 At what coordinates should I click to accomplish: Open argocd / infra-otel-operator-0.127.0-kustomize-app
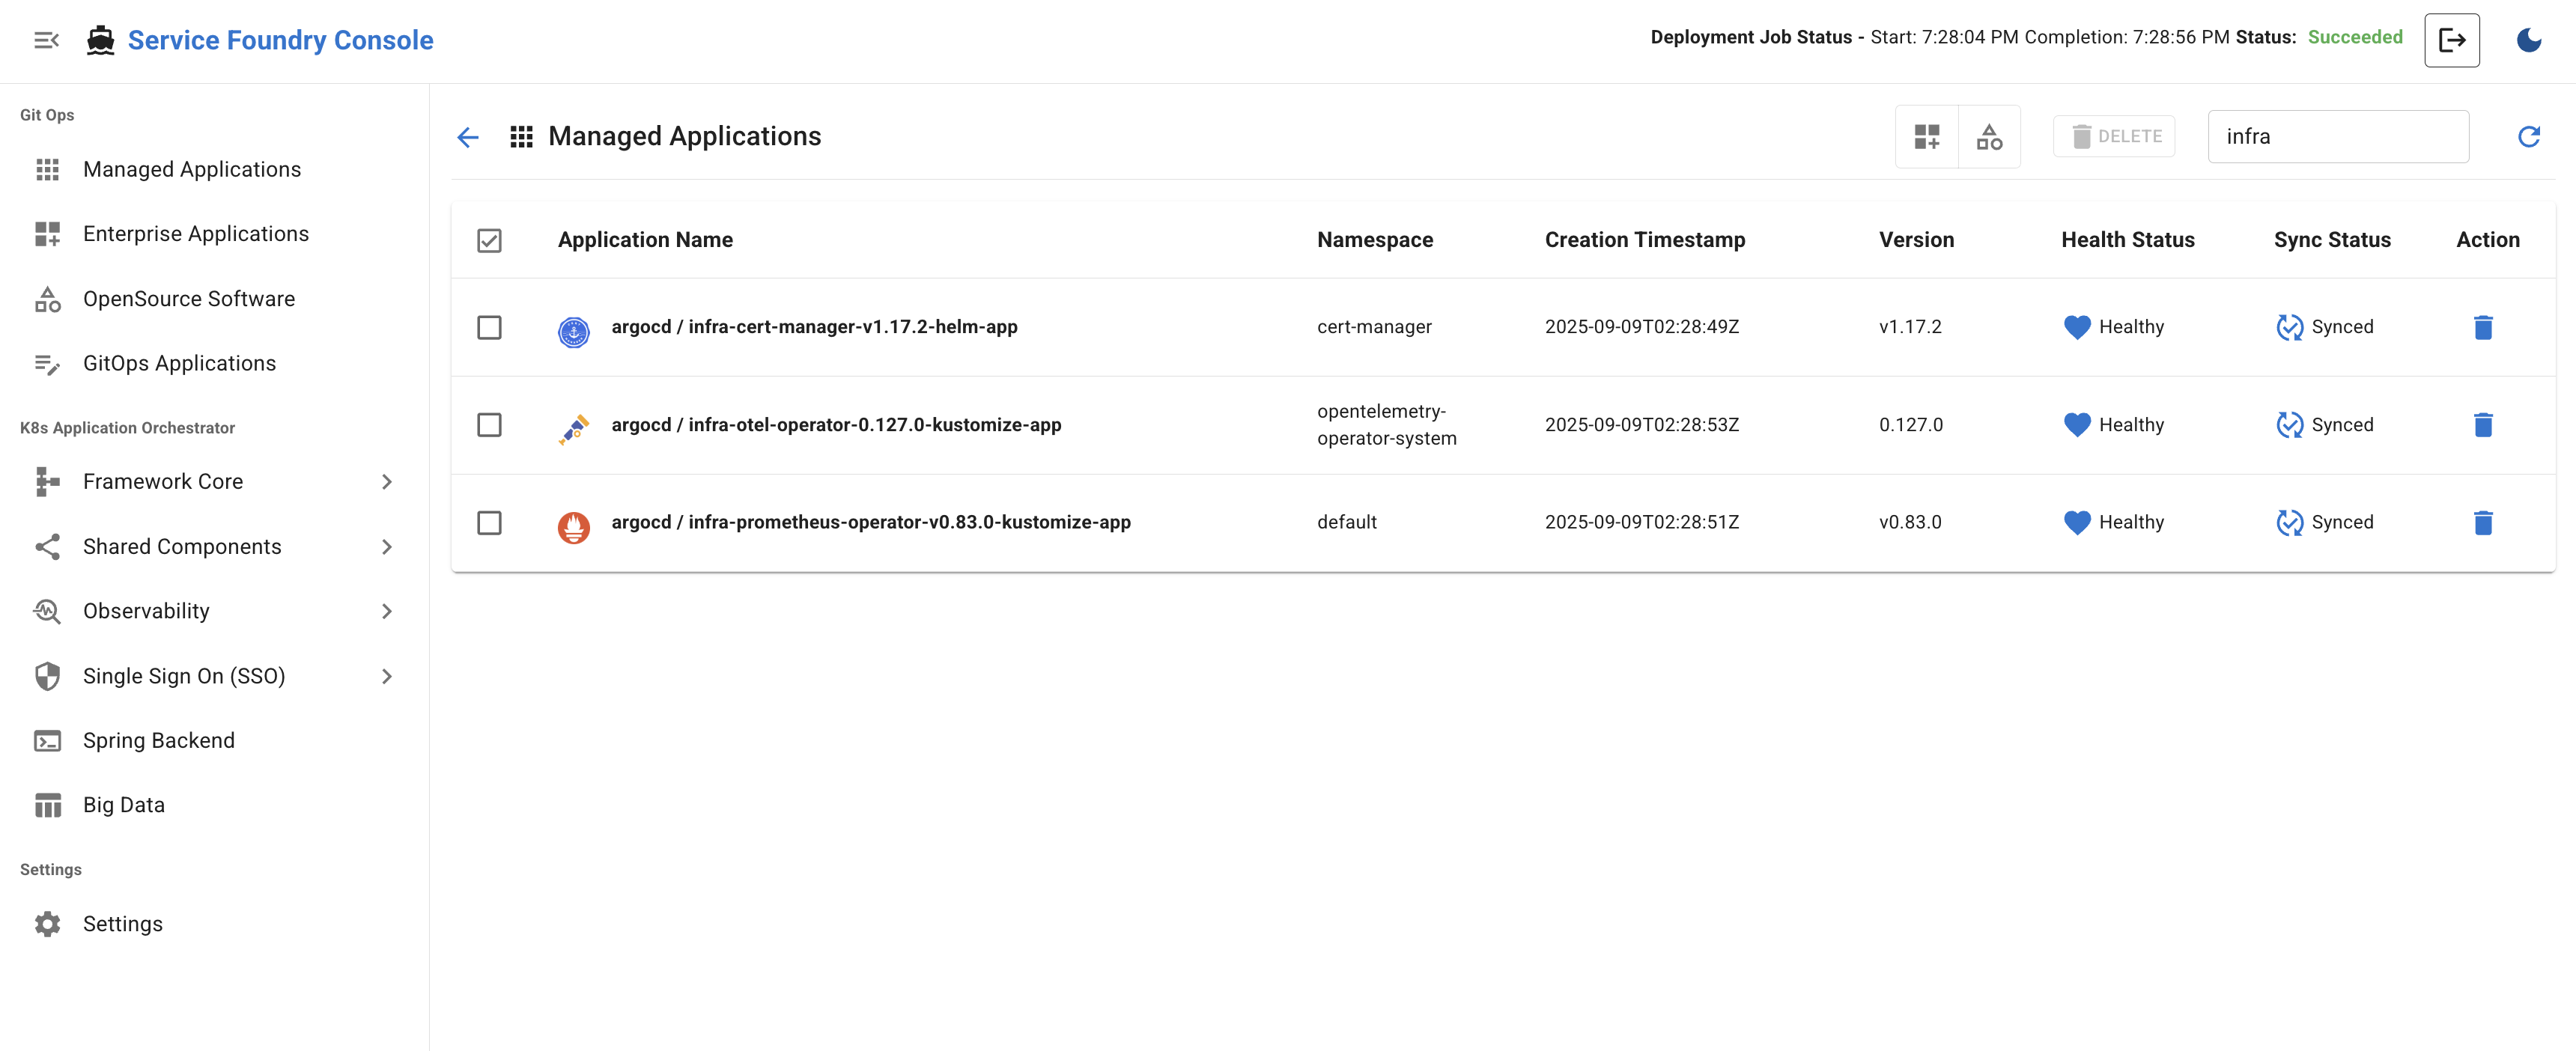pos(836,425)
